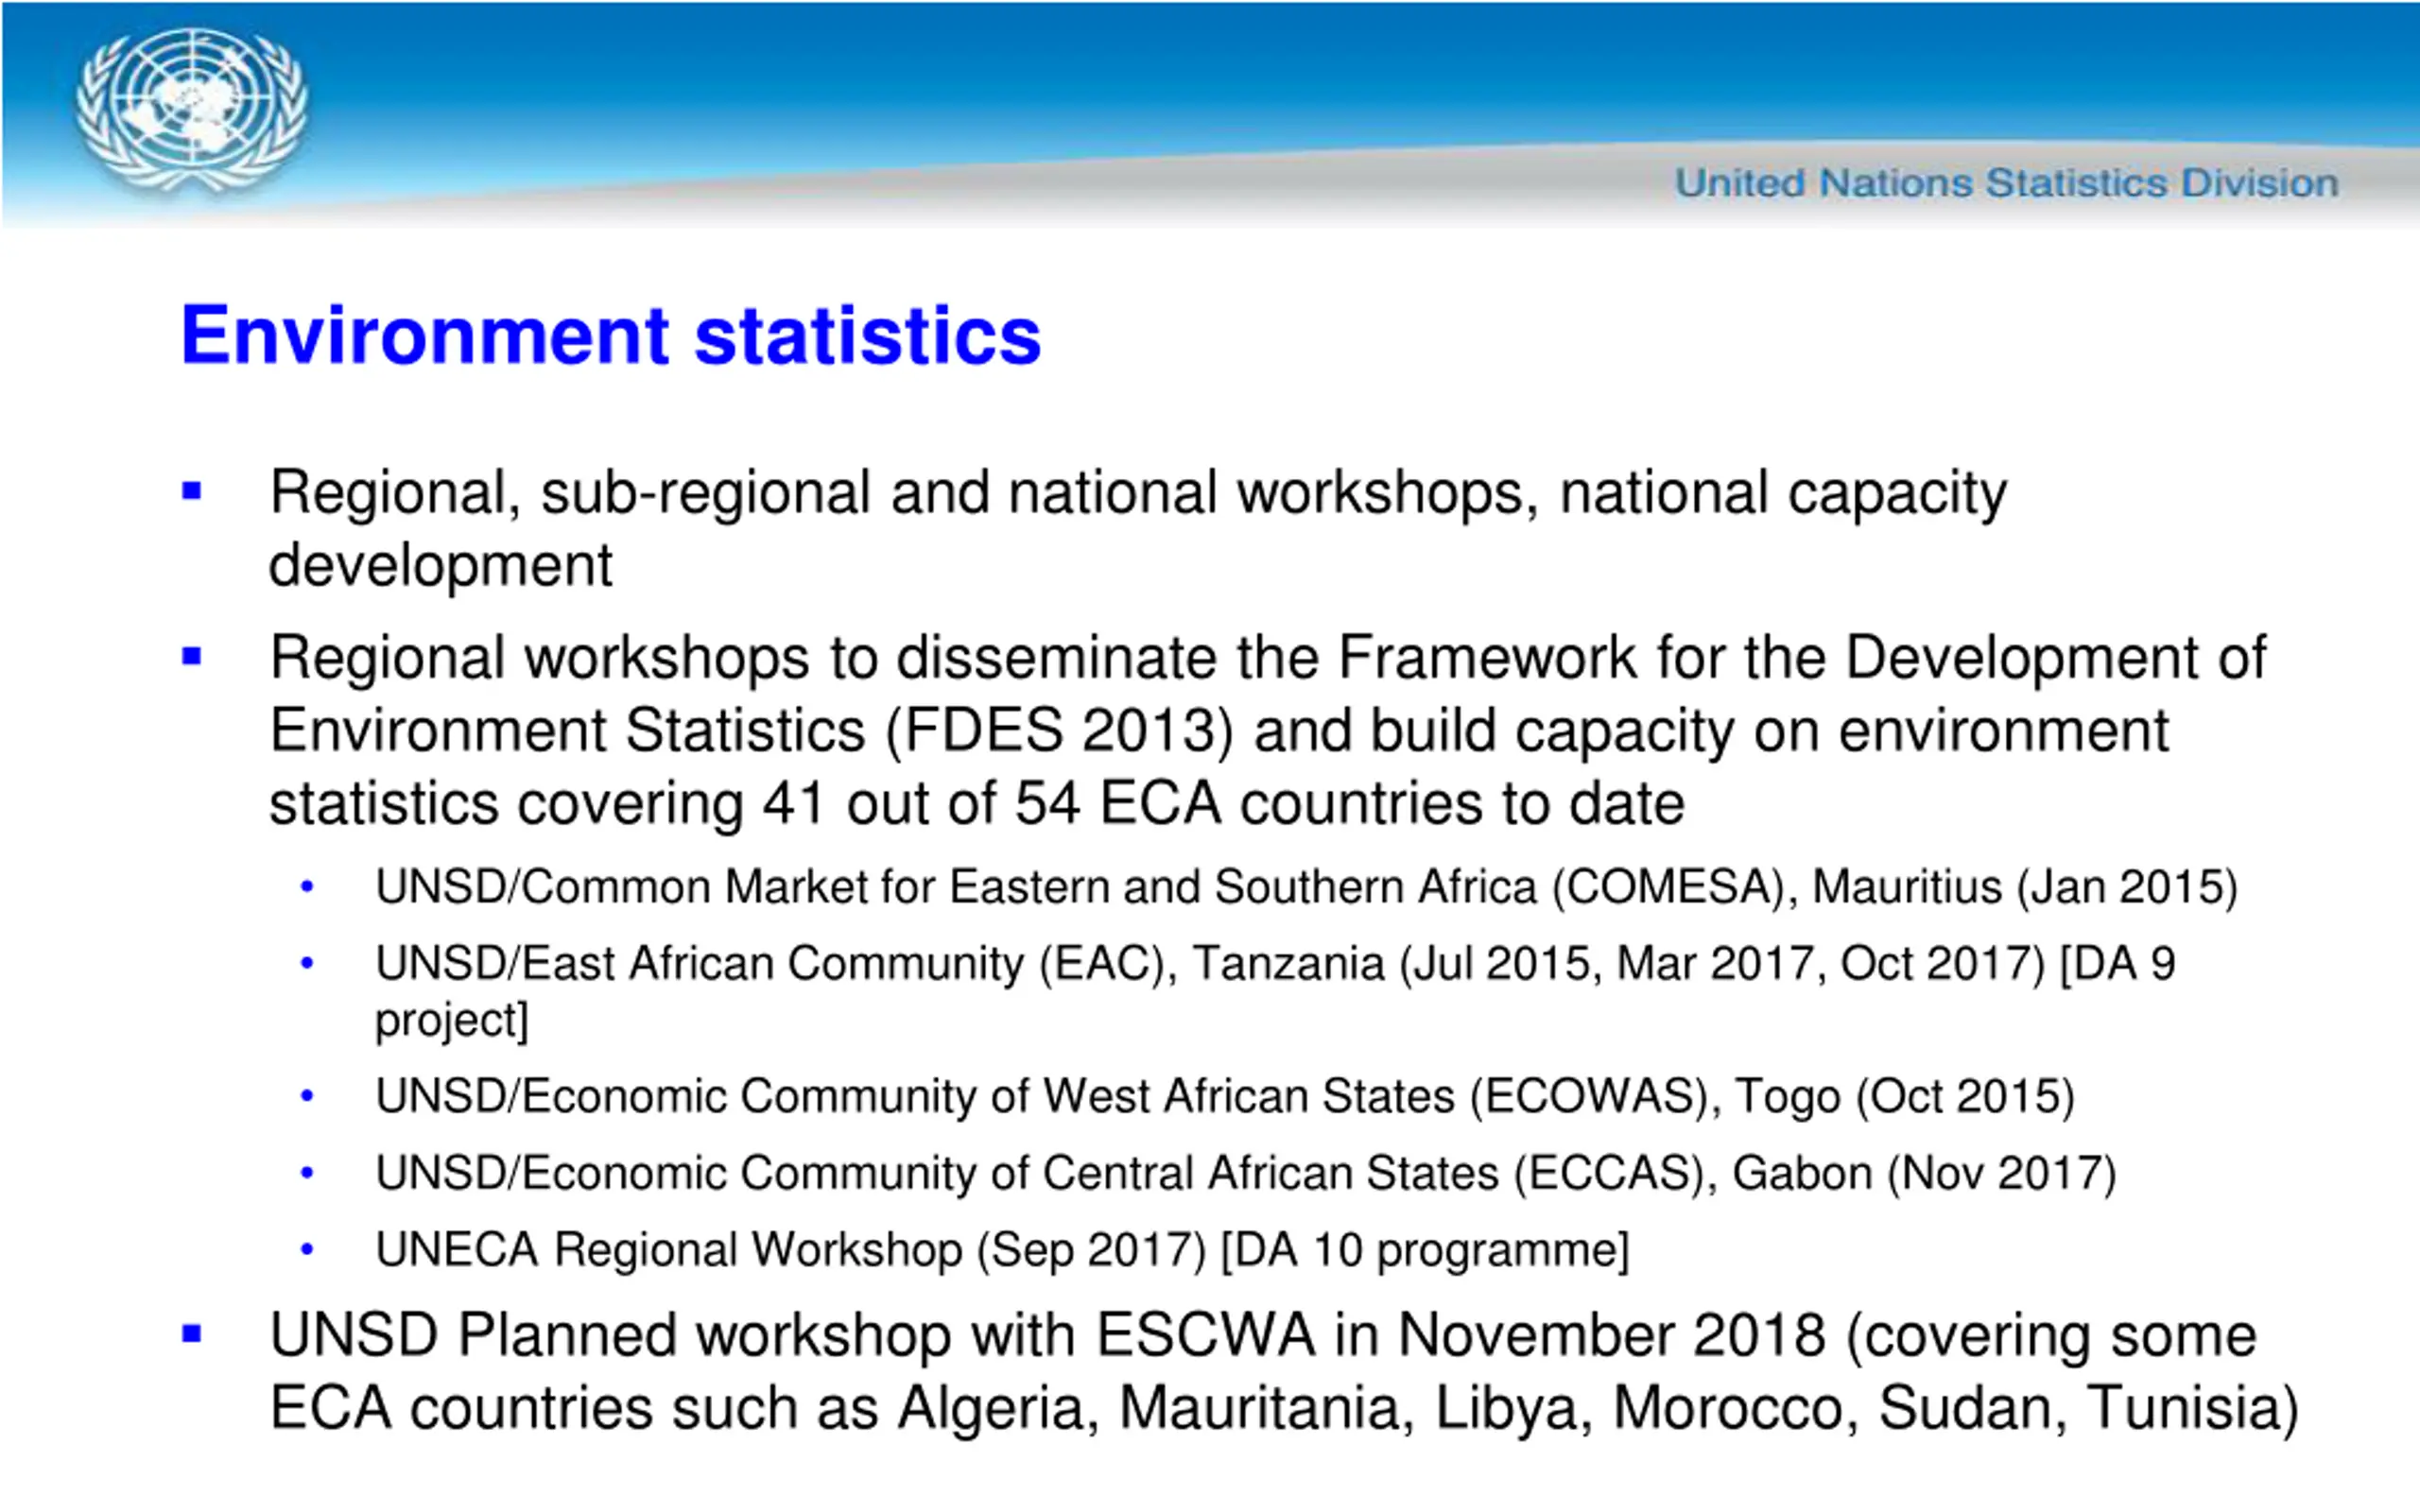Click the ECCAS, Gabon (Nov 2017) line
The height and width of the screenshot is (1512, 2420).
pyautogui.click(x=1246, y=1173)
